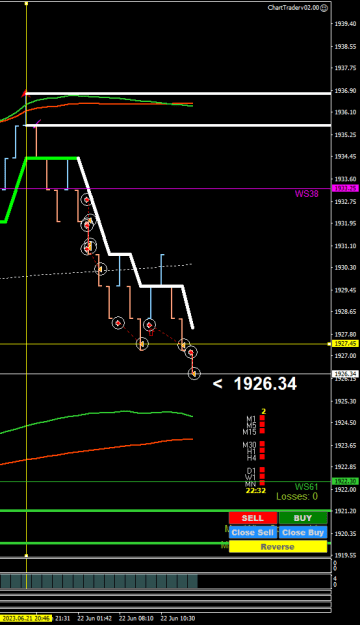
Task: Click the green WS61 level label
Action: pyautogui.click(x=307, y=486)
